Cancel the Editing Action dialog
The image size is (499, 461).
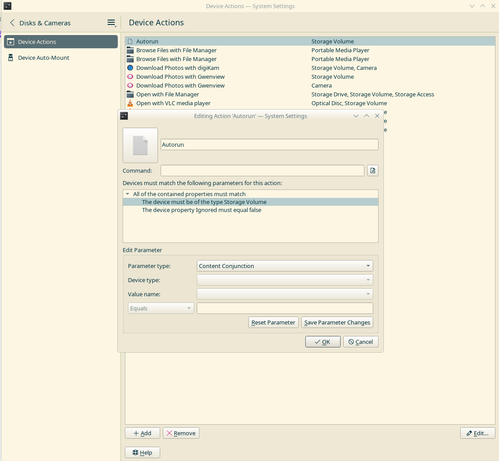(x=361, y=342)
